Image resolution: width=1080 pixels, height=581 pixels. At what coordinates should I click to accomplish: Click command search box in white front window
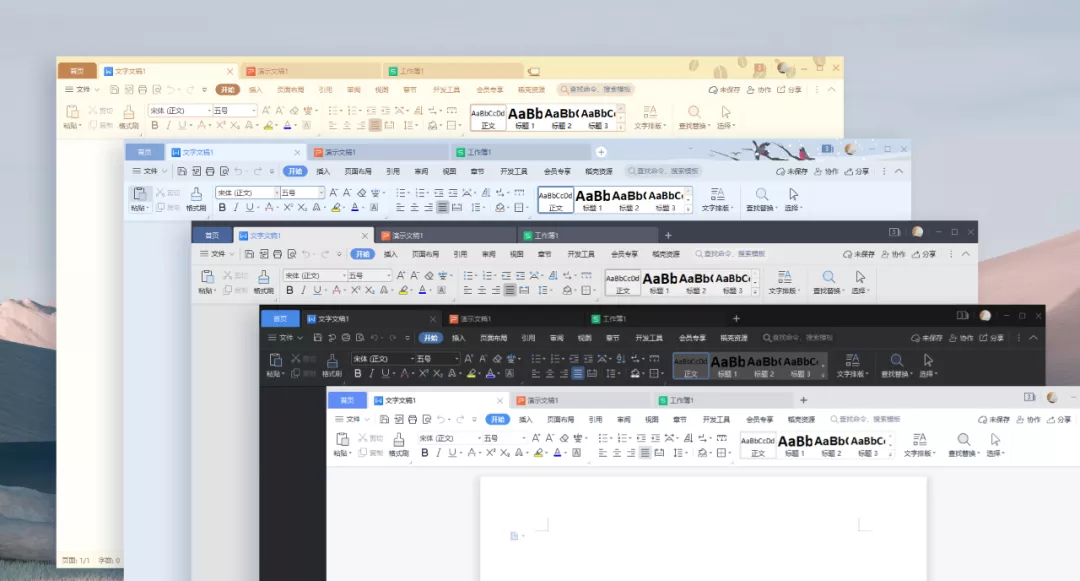pos(865,419)
